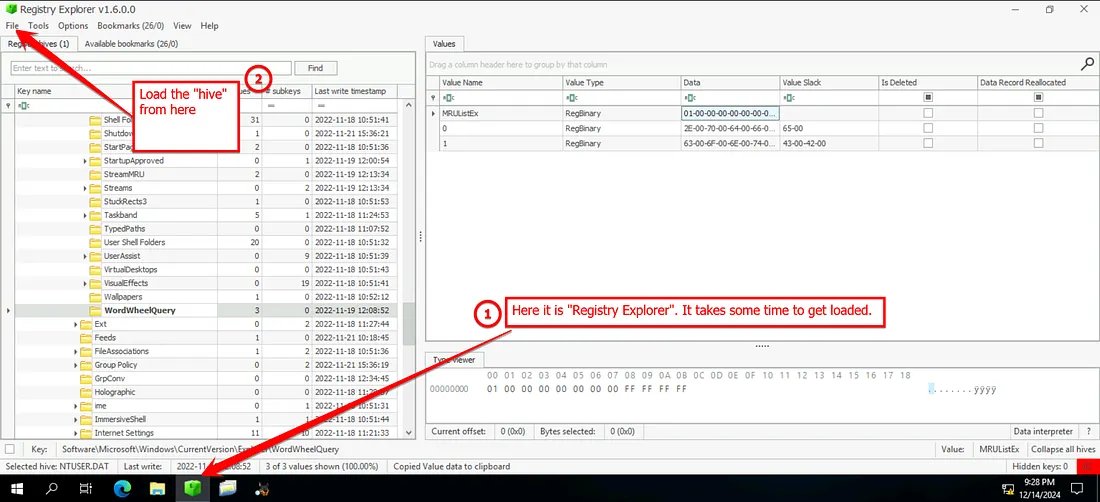Viewport: 1100px width, 502px height.
Task: Expand the StartupApproved key
Action: tap(85, 161)
